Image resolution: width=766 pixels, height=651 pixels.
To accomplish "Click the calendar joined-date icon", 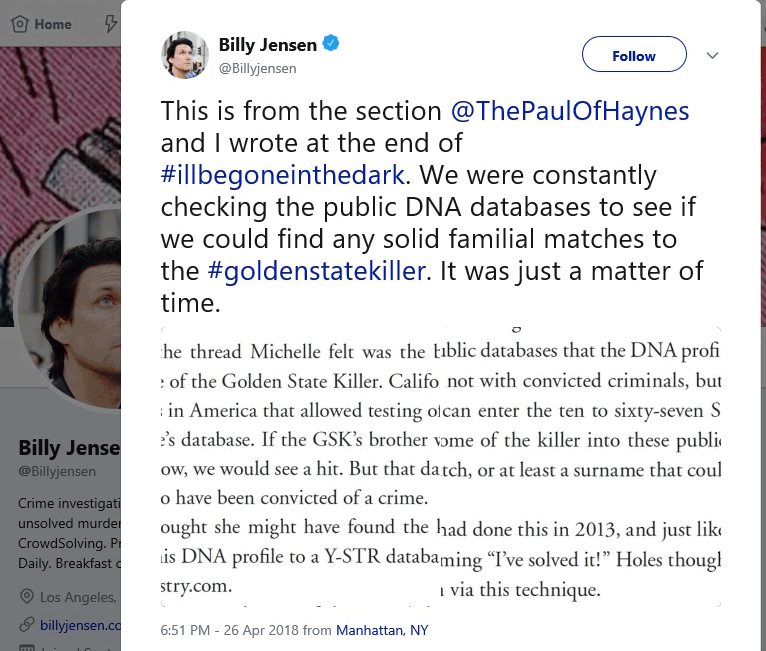I will coord(25,647).
